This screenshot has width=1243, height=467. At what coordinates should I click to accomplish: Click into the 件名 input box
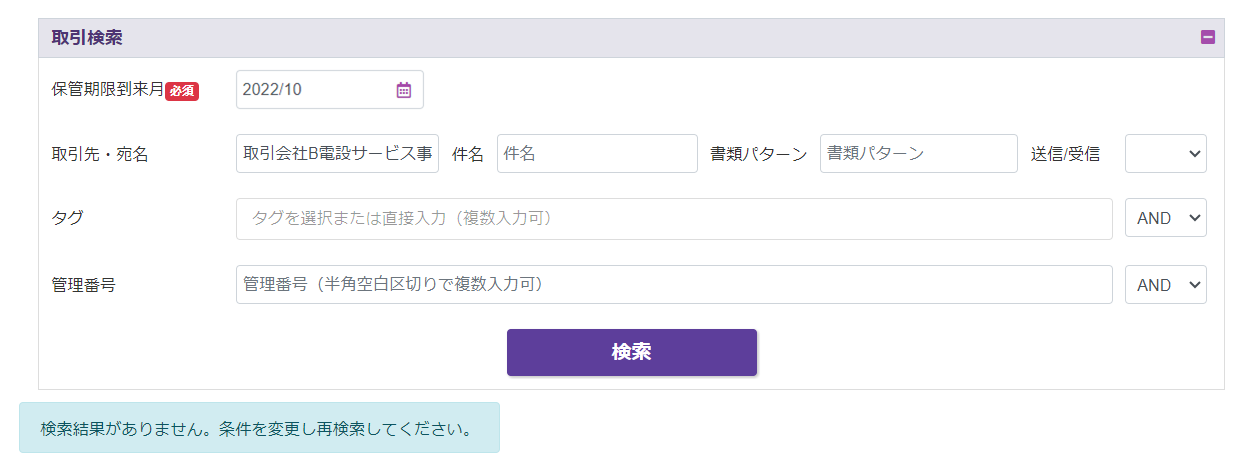click(597, 154)
